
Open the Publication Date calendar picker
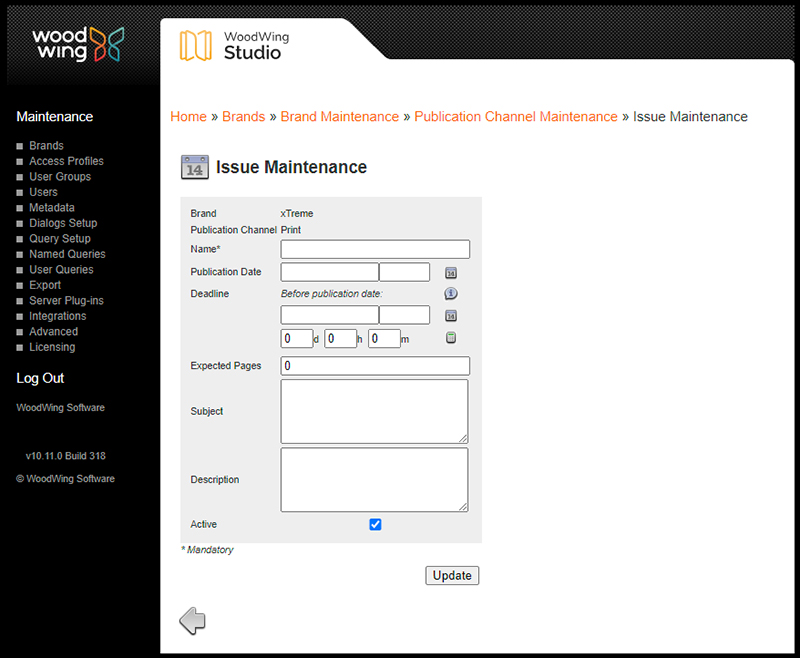(450, 272)
